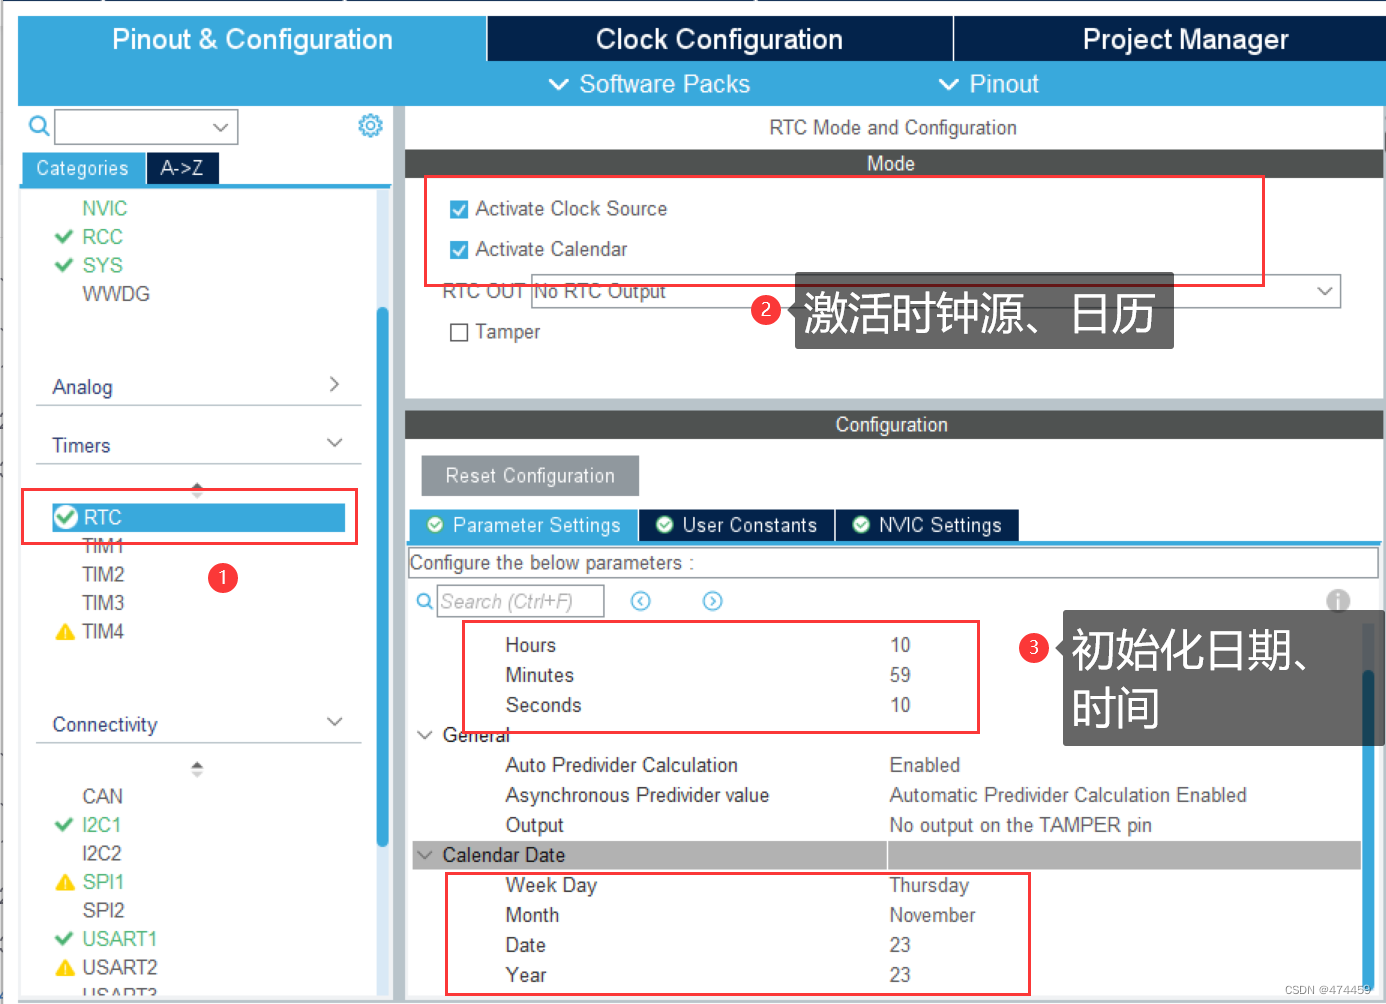This screenshot has width=1386, height=1004.
Task: Go to previous search result arrow
Action: click(x=641, y=601)
